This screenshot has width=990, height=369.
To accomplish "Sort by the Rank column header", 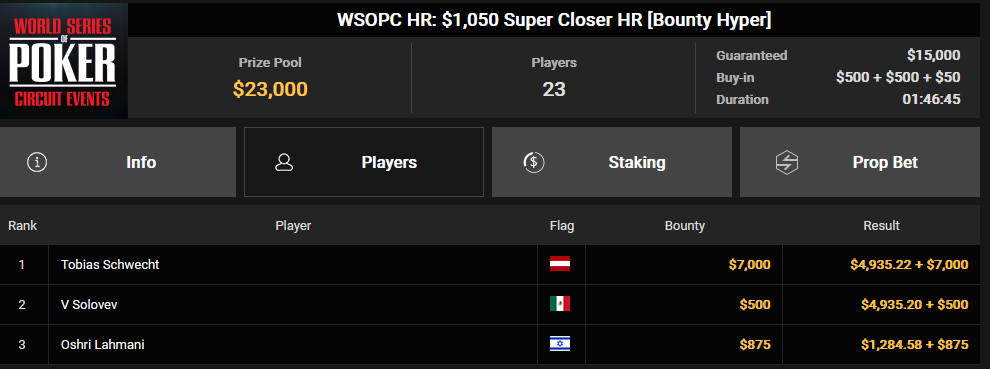I will 23,226.
